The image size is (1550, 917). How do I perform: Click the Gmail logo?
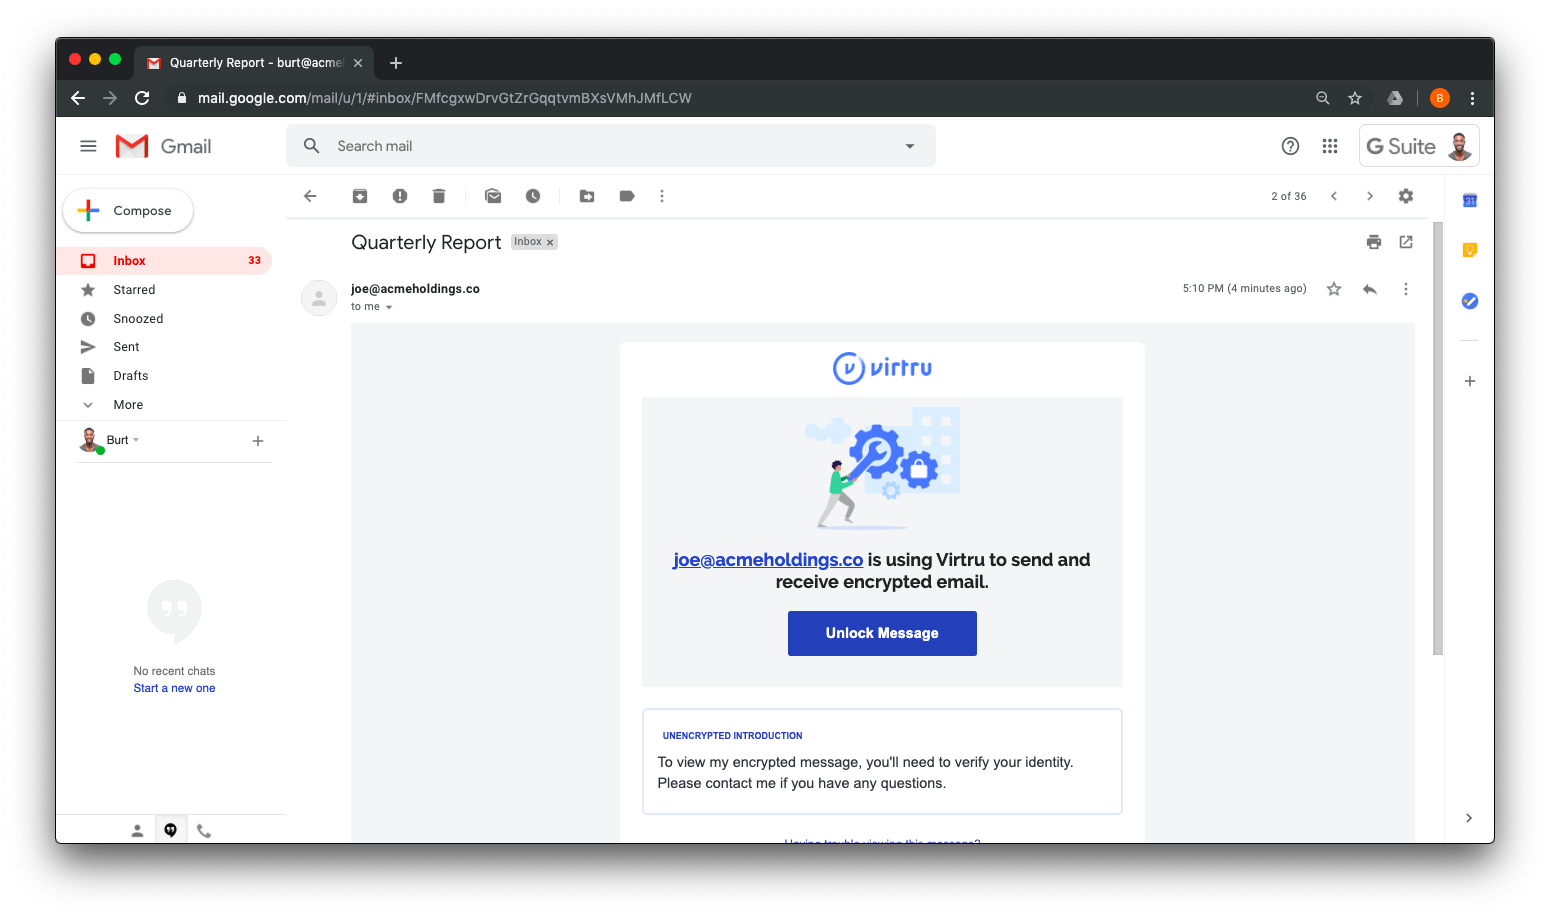(x=163, y=146)
